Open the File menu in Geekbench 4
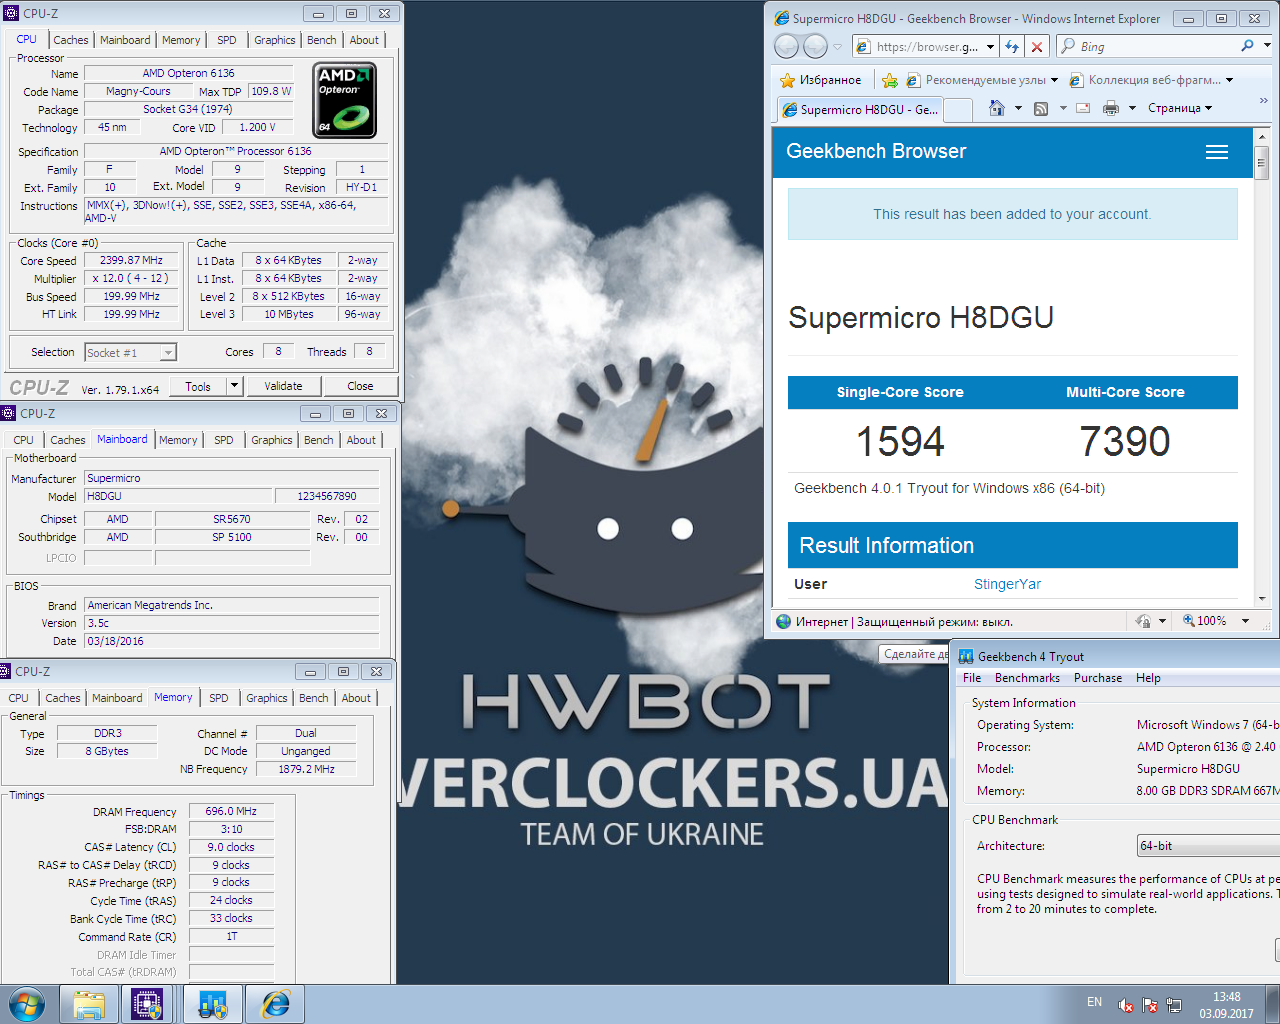1280x1024 pixels. (972, 678)
